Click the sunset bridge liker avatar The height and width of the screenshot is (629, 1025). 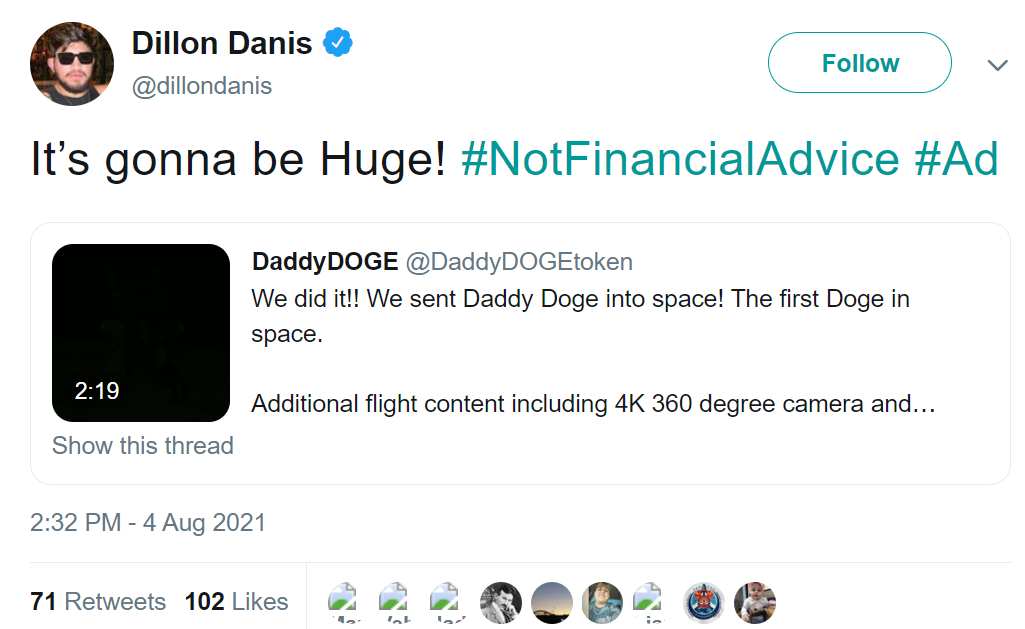(551, 603)
